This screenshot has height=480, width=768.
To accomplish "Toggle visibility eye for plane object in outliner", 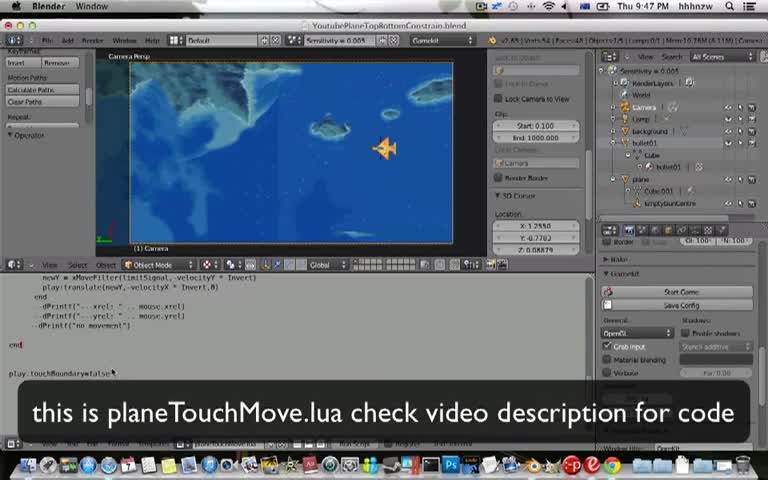I will coord(728,179).
